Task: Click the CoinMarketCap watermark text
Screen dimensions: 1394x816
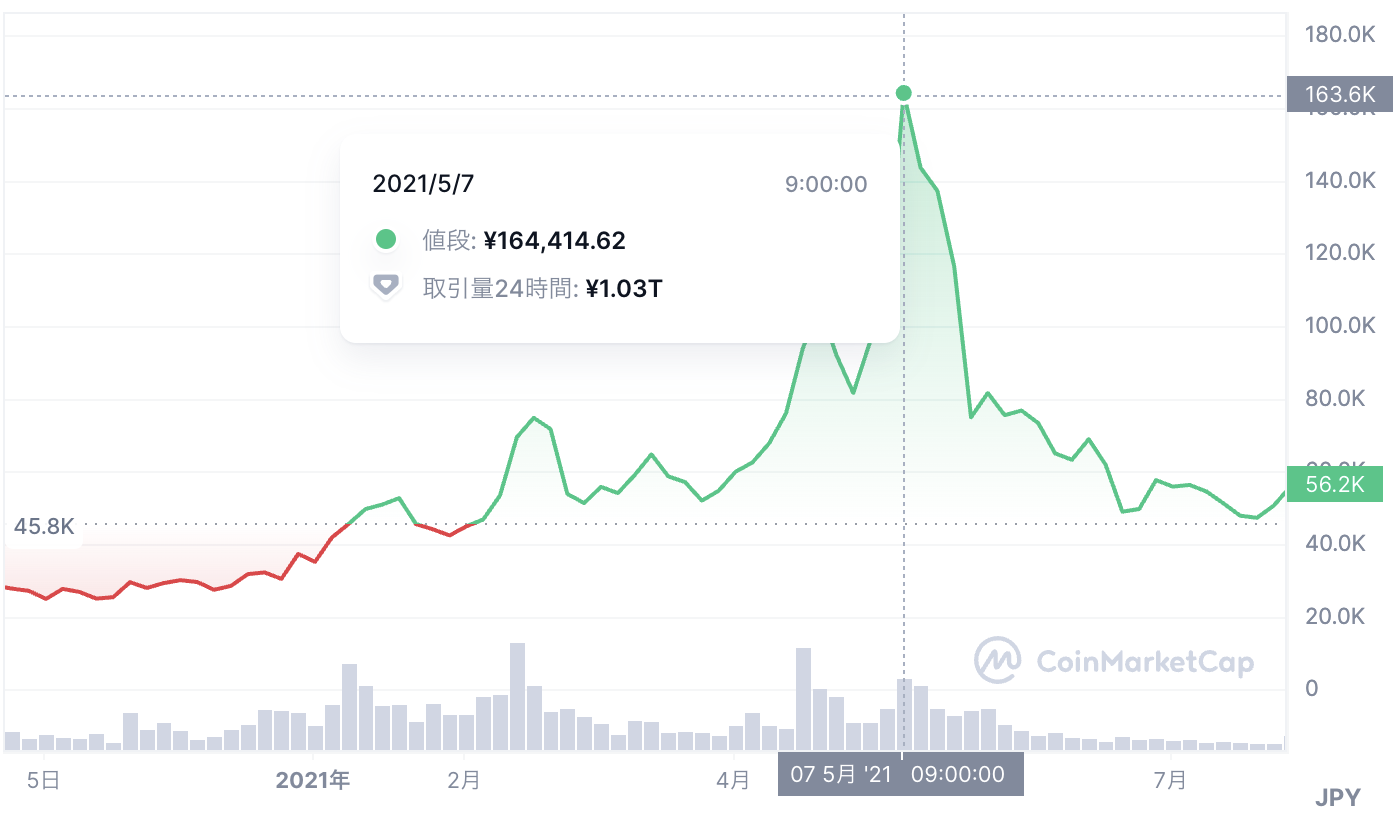Action: (x=1145, y=661)
